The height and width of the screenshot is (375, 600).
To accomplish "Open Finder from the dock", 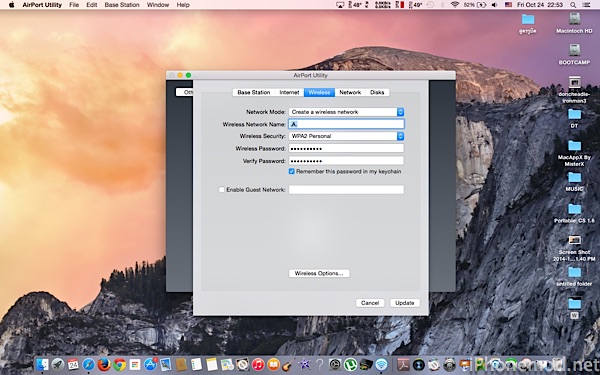I will point(42,365).
